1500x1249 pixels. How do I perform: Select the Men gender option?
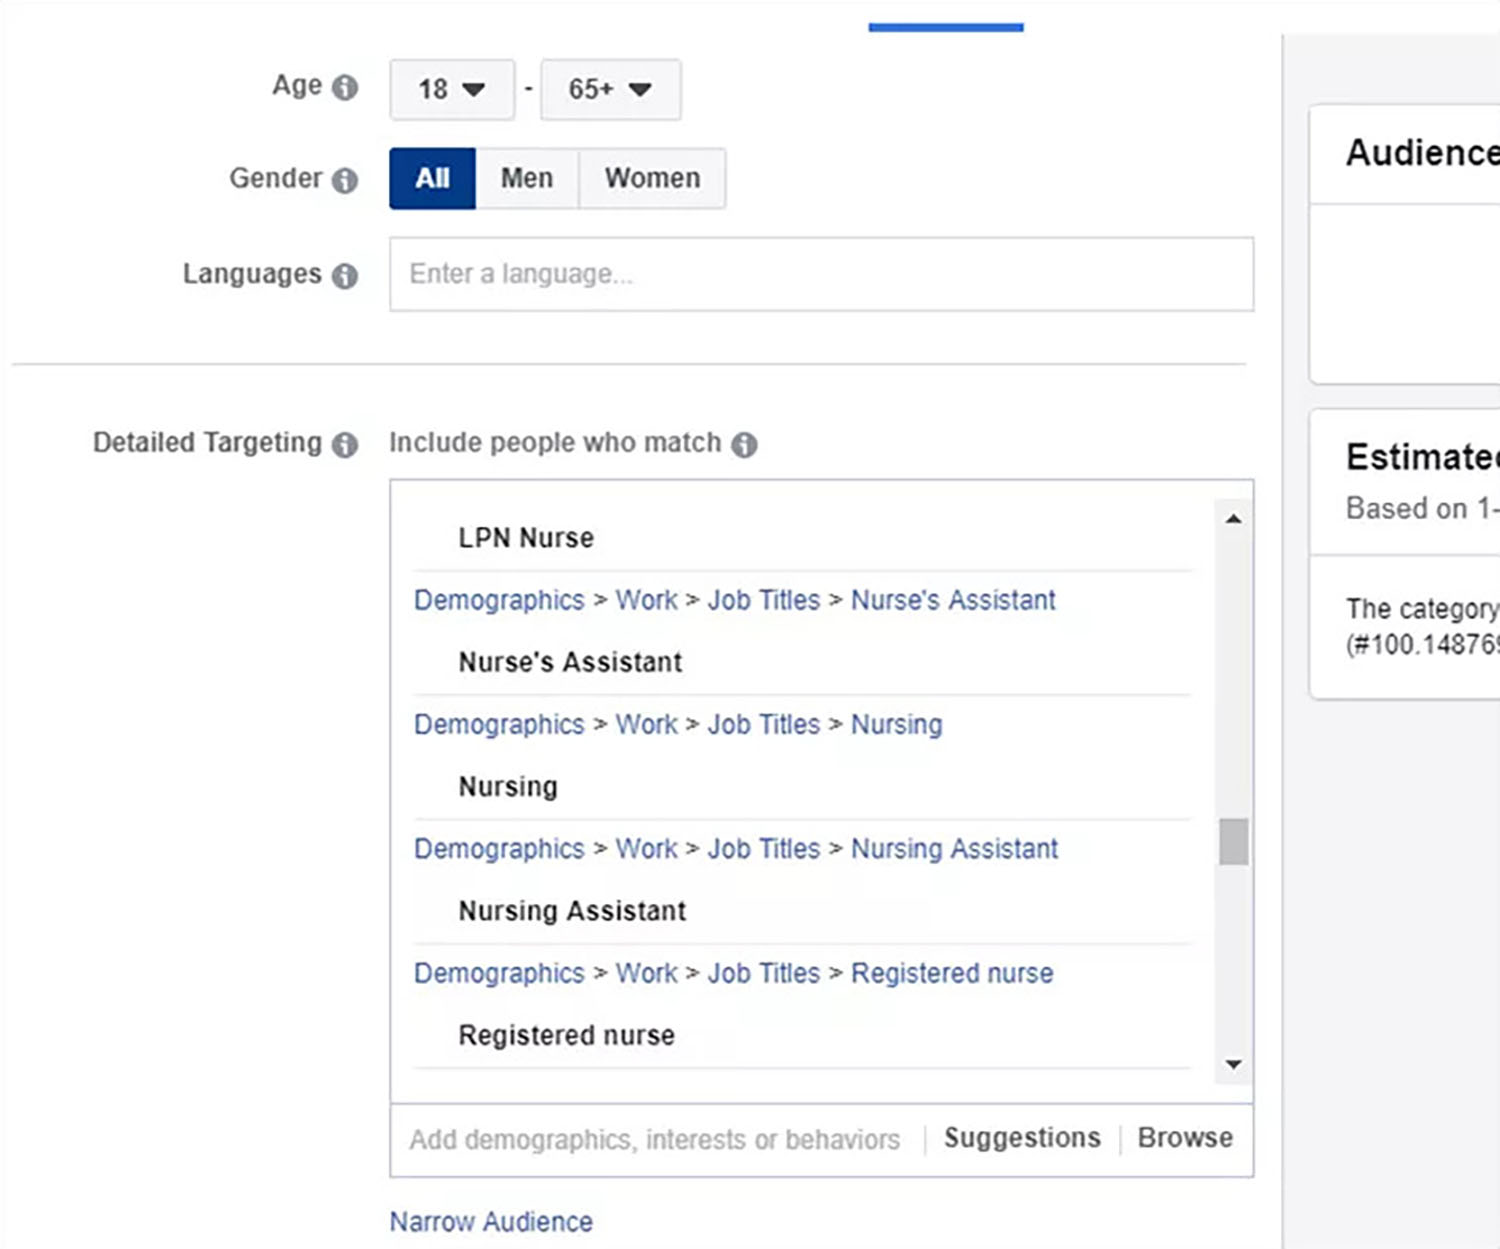(x=527, y=178)
